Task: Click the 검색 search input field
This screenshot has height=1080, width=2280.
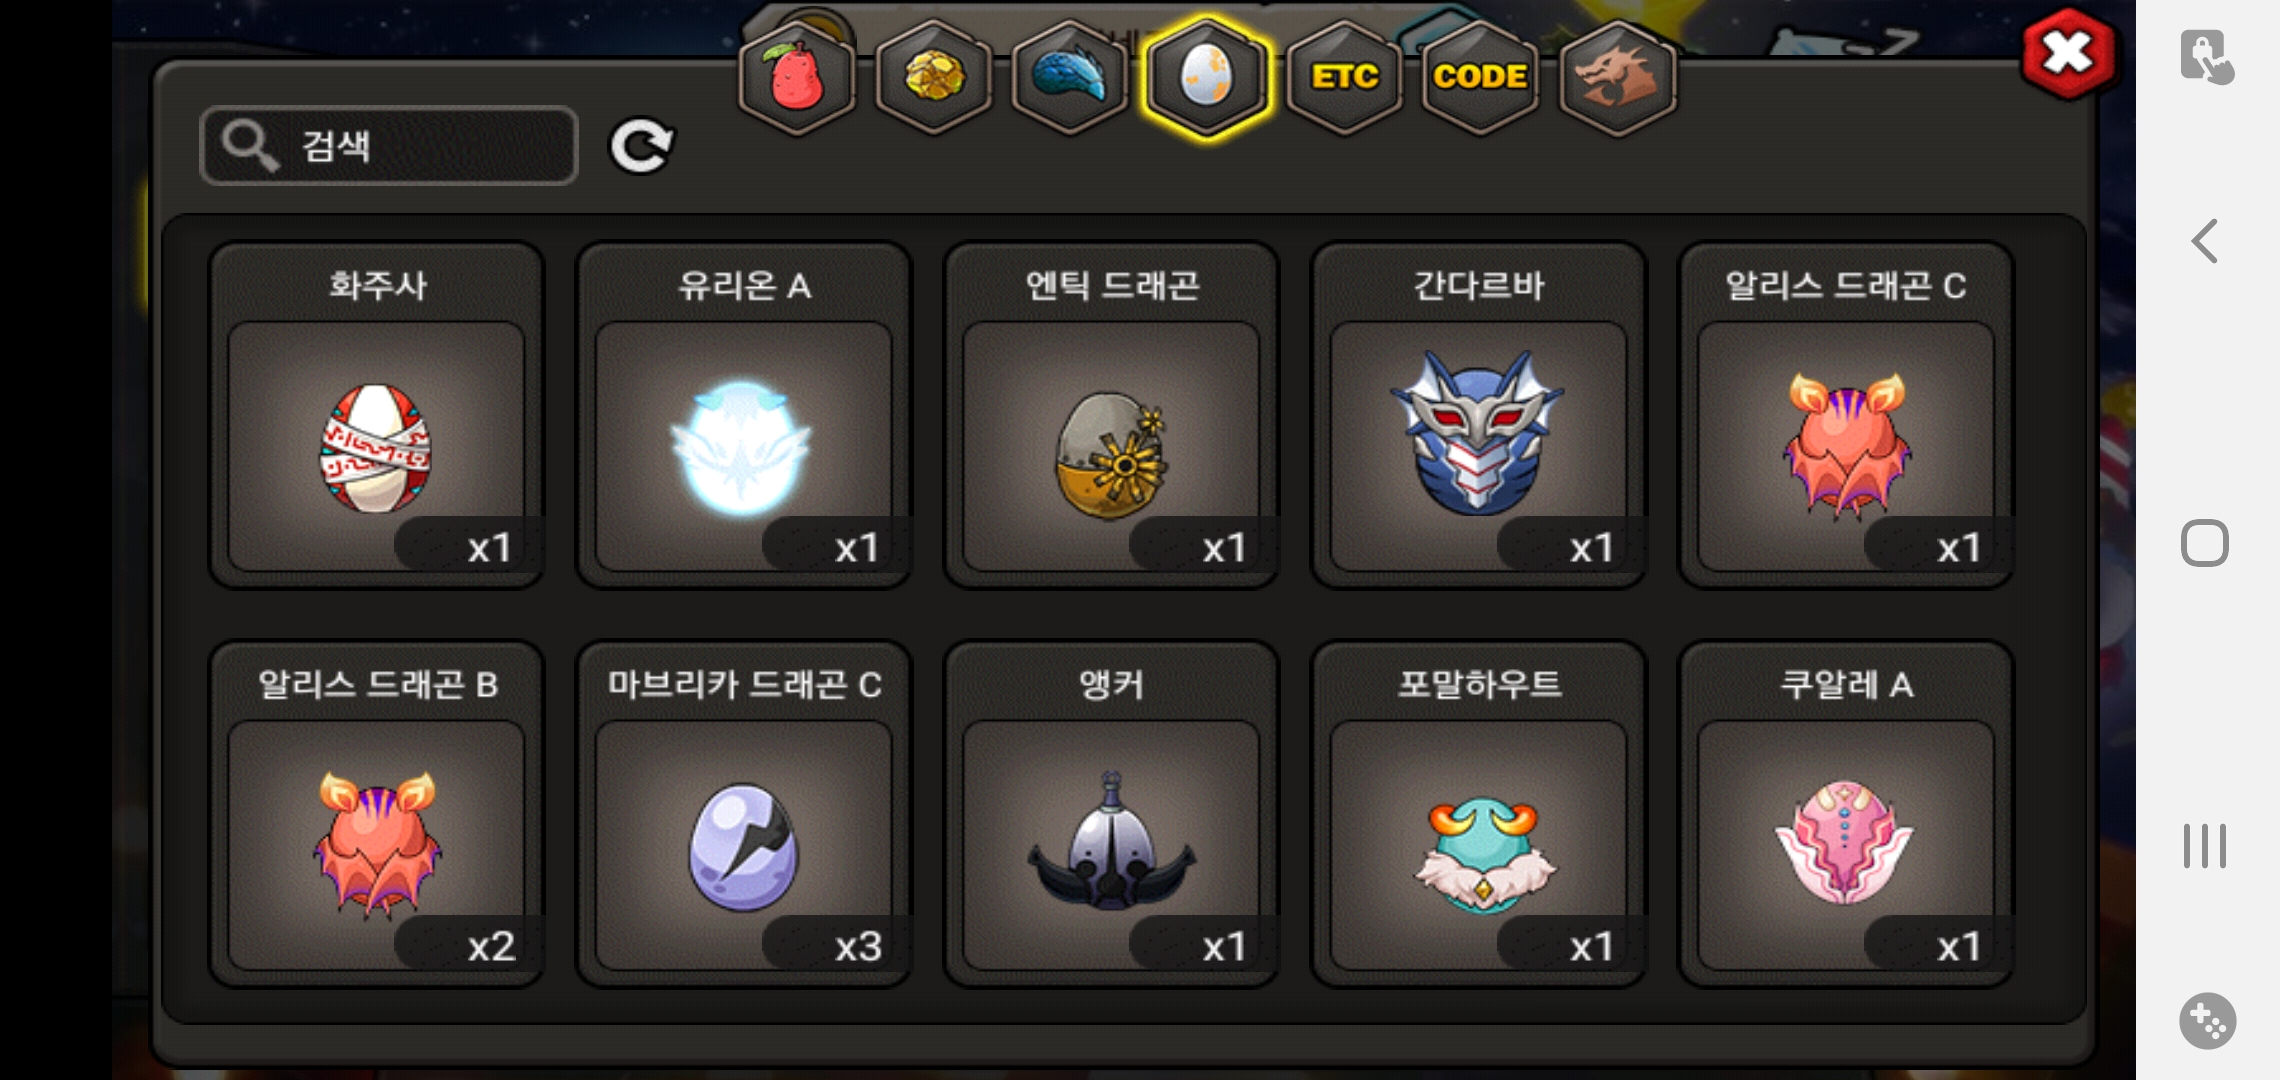Action: point(389,146)
